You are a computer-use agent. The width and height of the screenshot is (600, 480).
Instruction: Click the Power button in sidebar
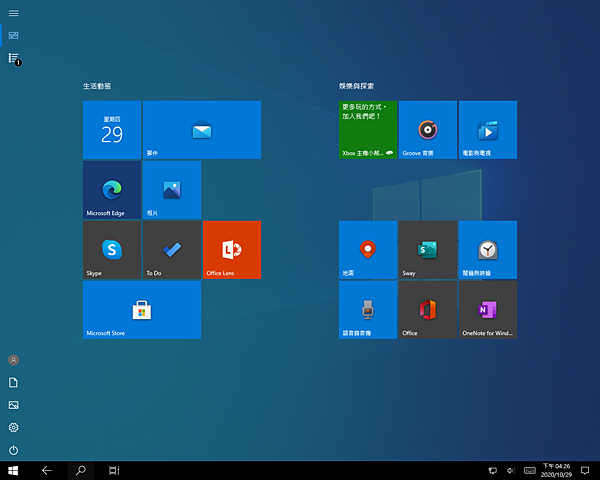[x=13, y=451]
